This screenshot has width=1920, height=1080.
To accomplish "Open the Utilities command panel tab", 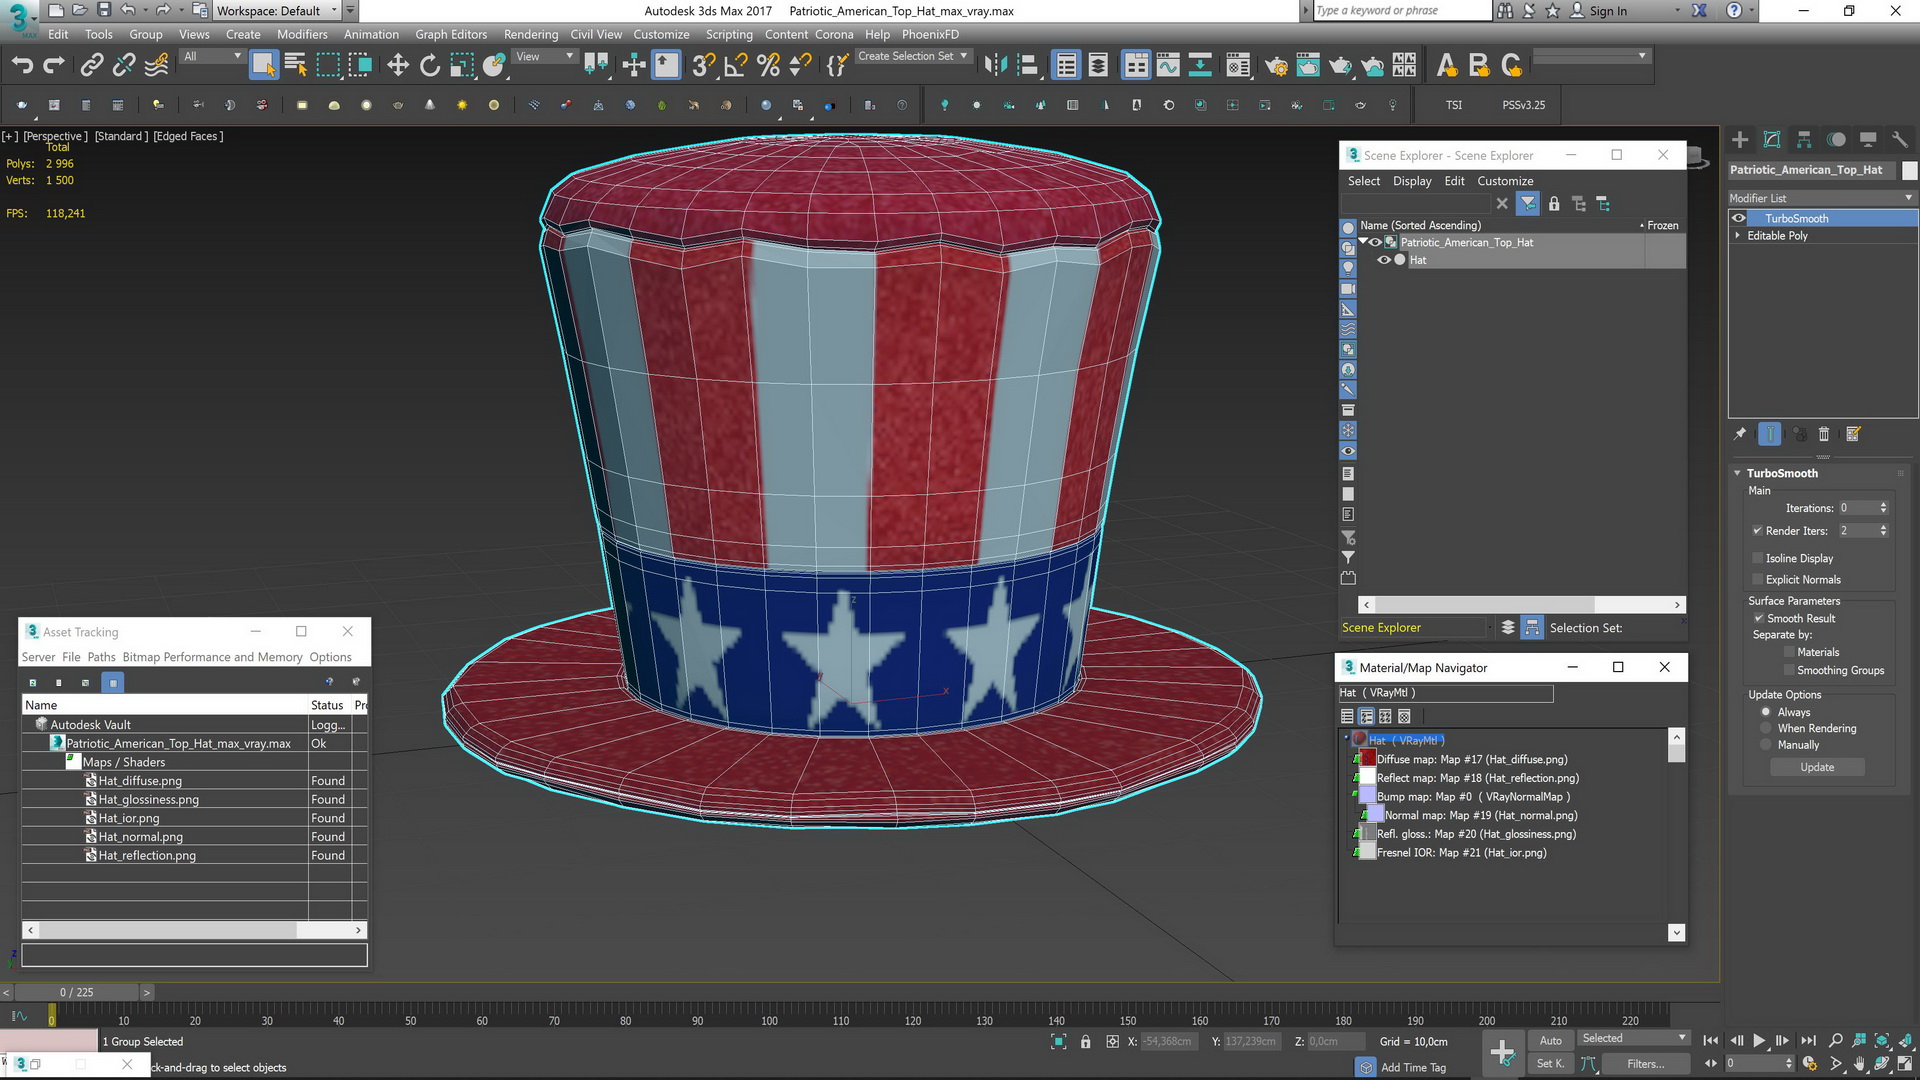I will click(x=1900, y=140).
